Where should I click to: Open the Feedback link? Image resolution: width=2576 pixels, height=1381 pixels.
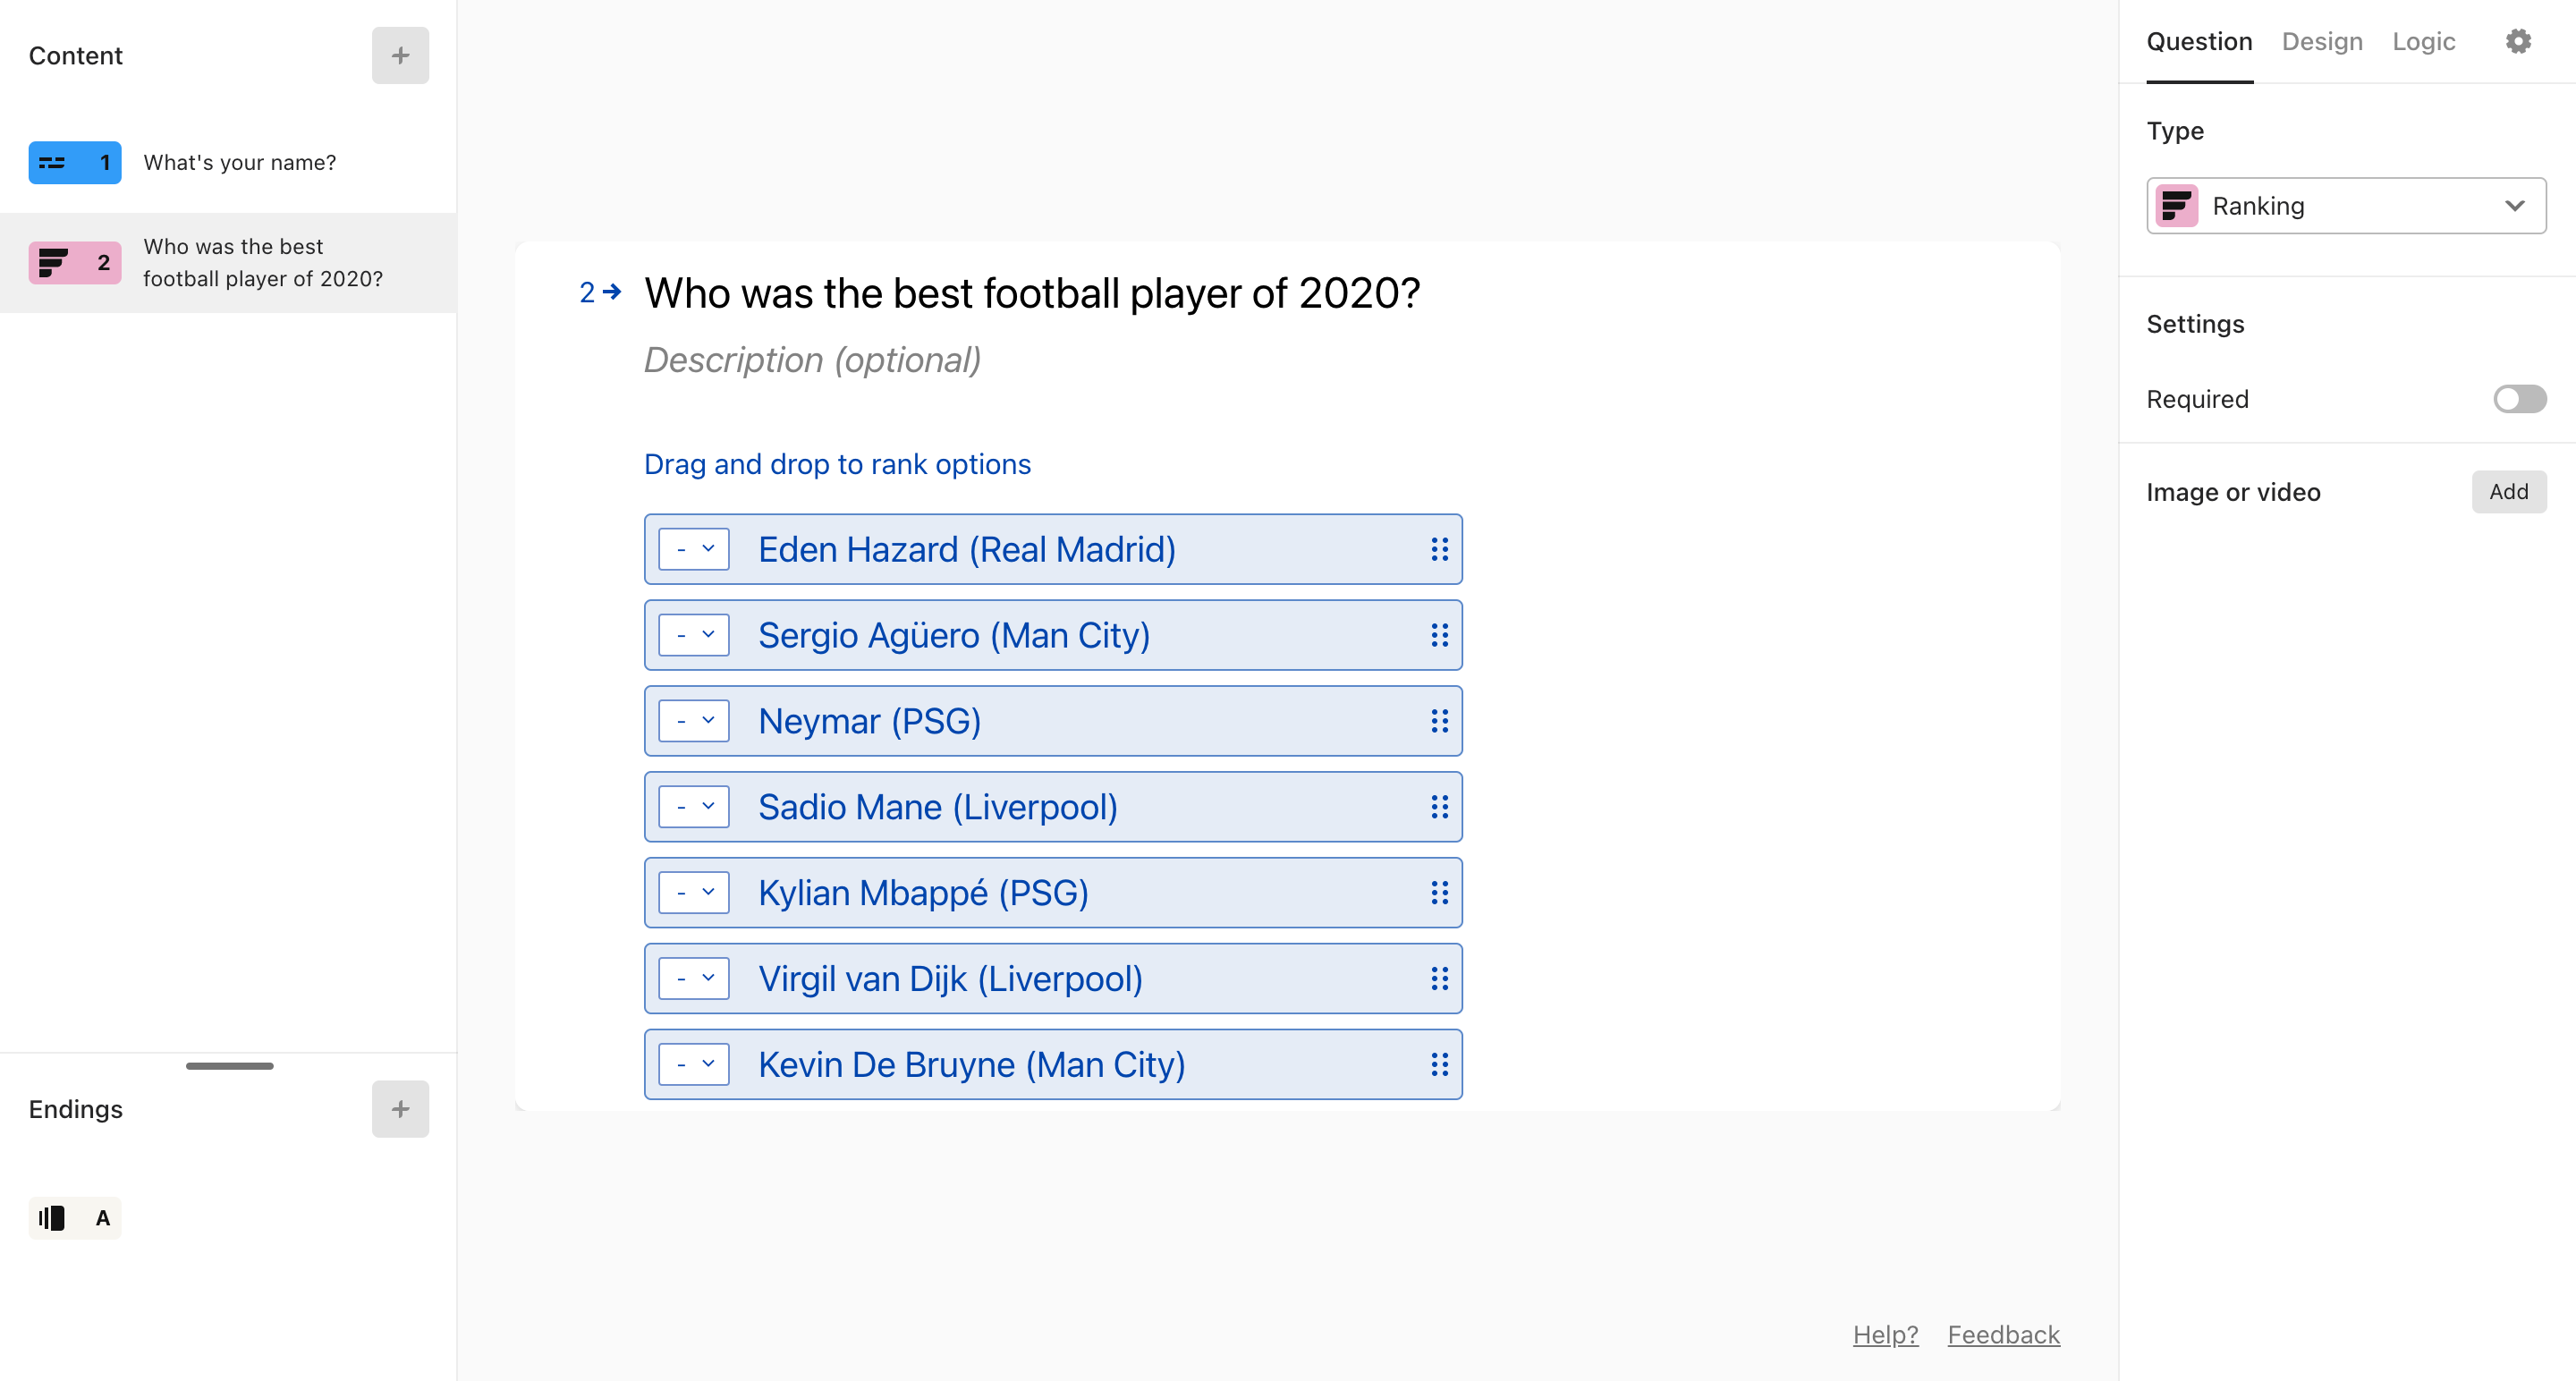pyautogui.click(x=2003, y=1335)
